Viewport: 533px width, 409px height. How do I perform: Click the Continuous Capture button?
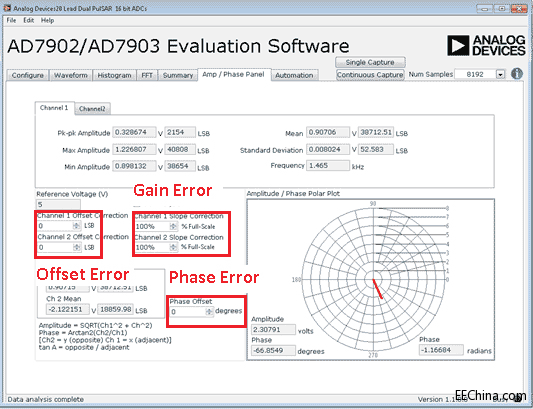coord(370,75)
